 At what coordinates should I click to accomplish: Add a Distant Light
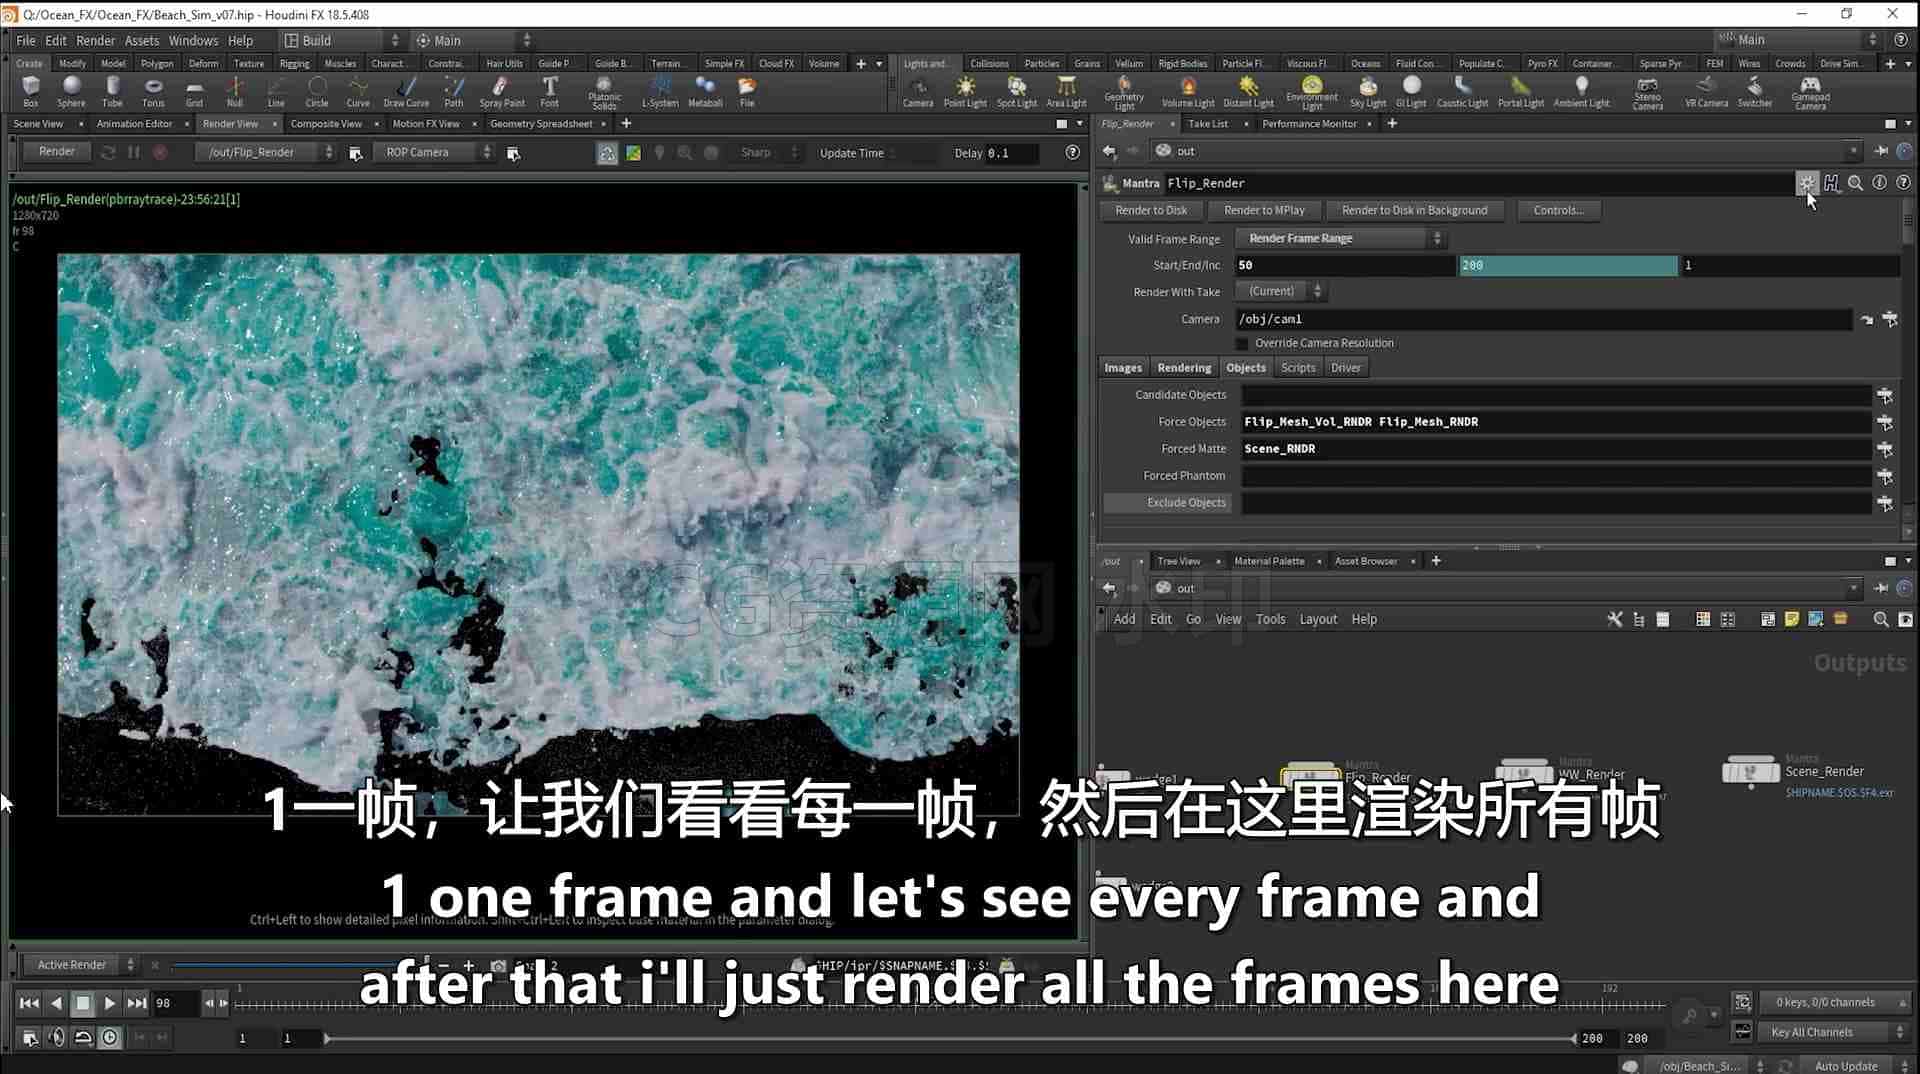[1248, 91]
